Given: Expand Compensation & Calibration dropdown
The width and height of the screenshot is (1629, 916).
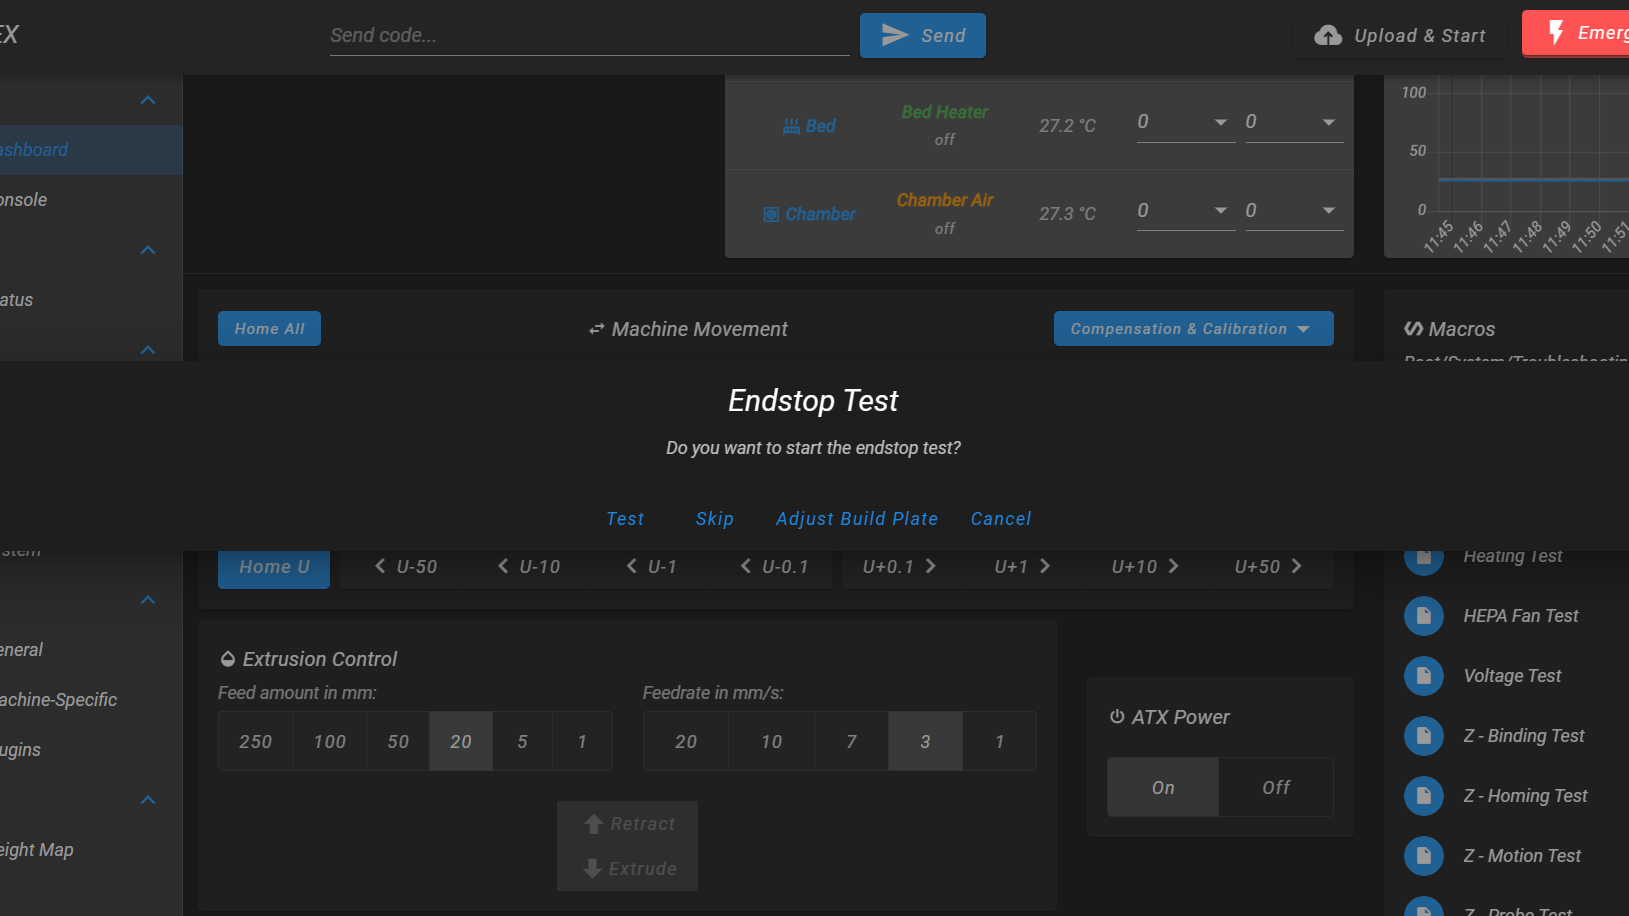Looking at the screenshot, I should pos(1194,328).
